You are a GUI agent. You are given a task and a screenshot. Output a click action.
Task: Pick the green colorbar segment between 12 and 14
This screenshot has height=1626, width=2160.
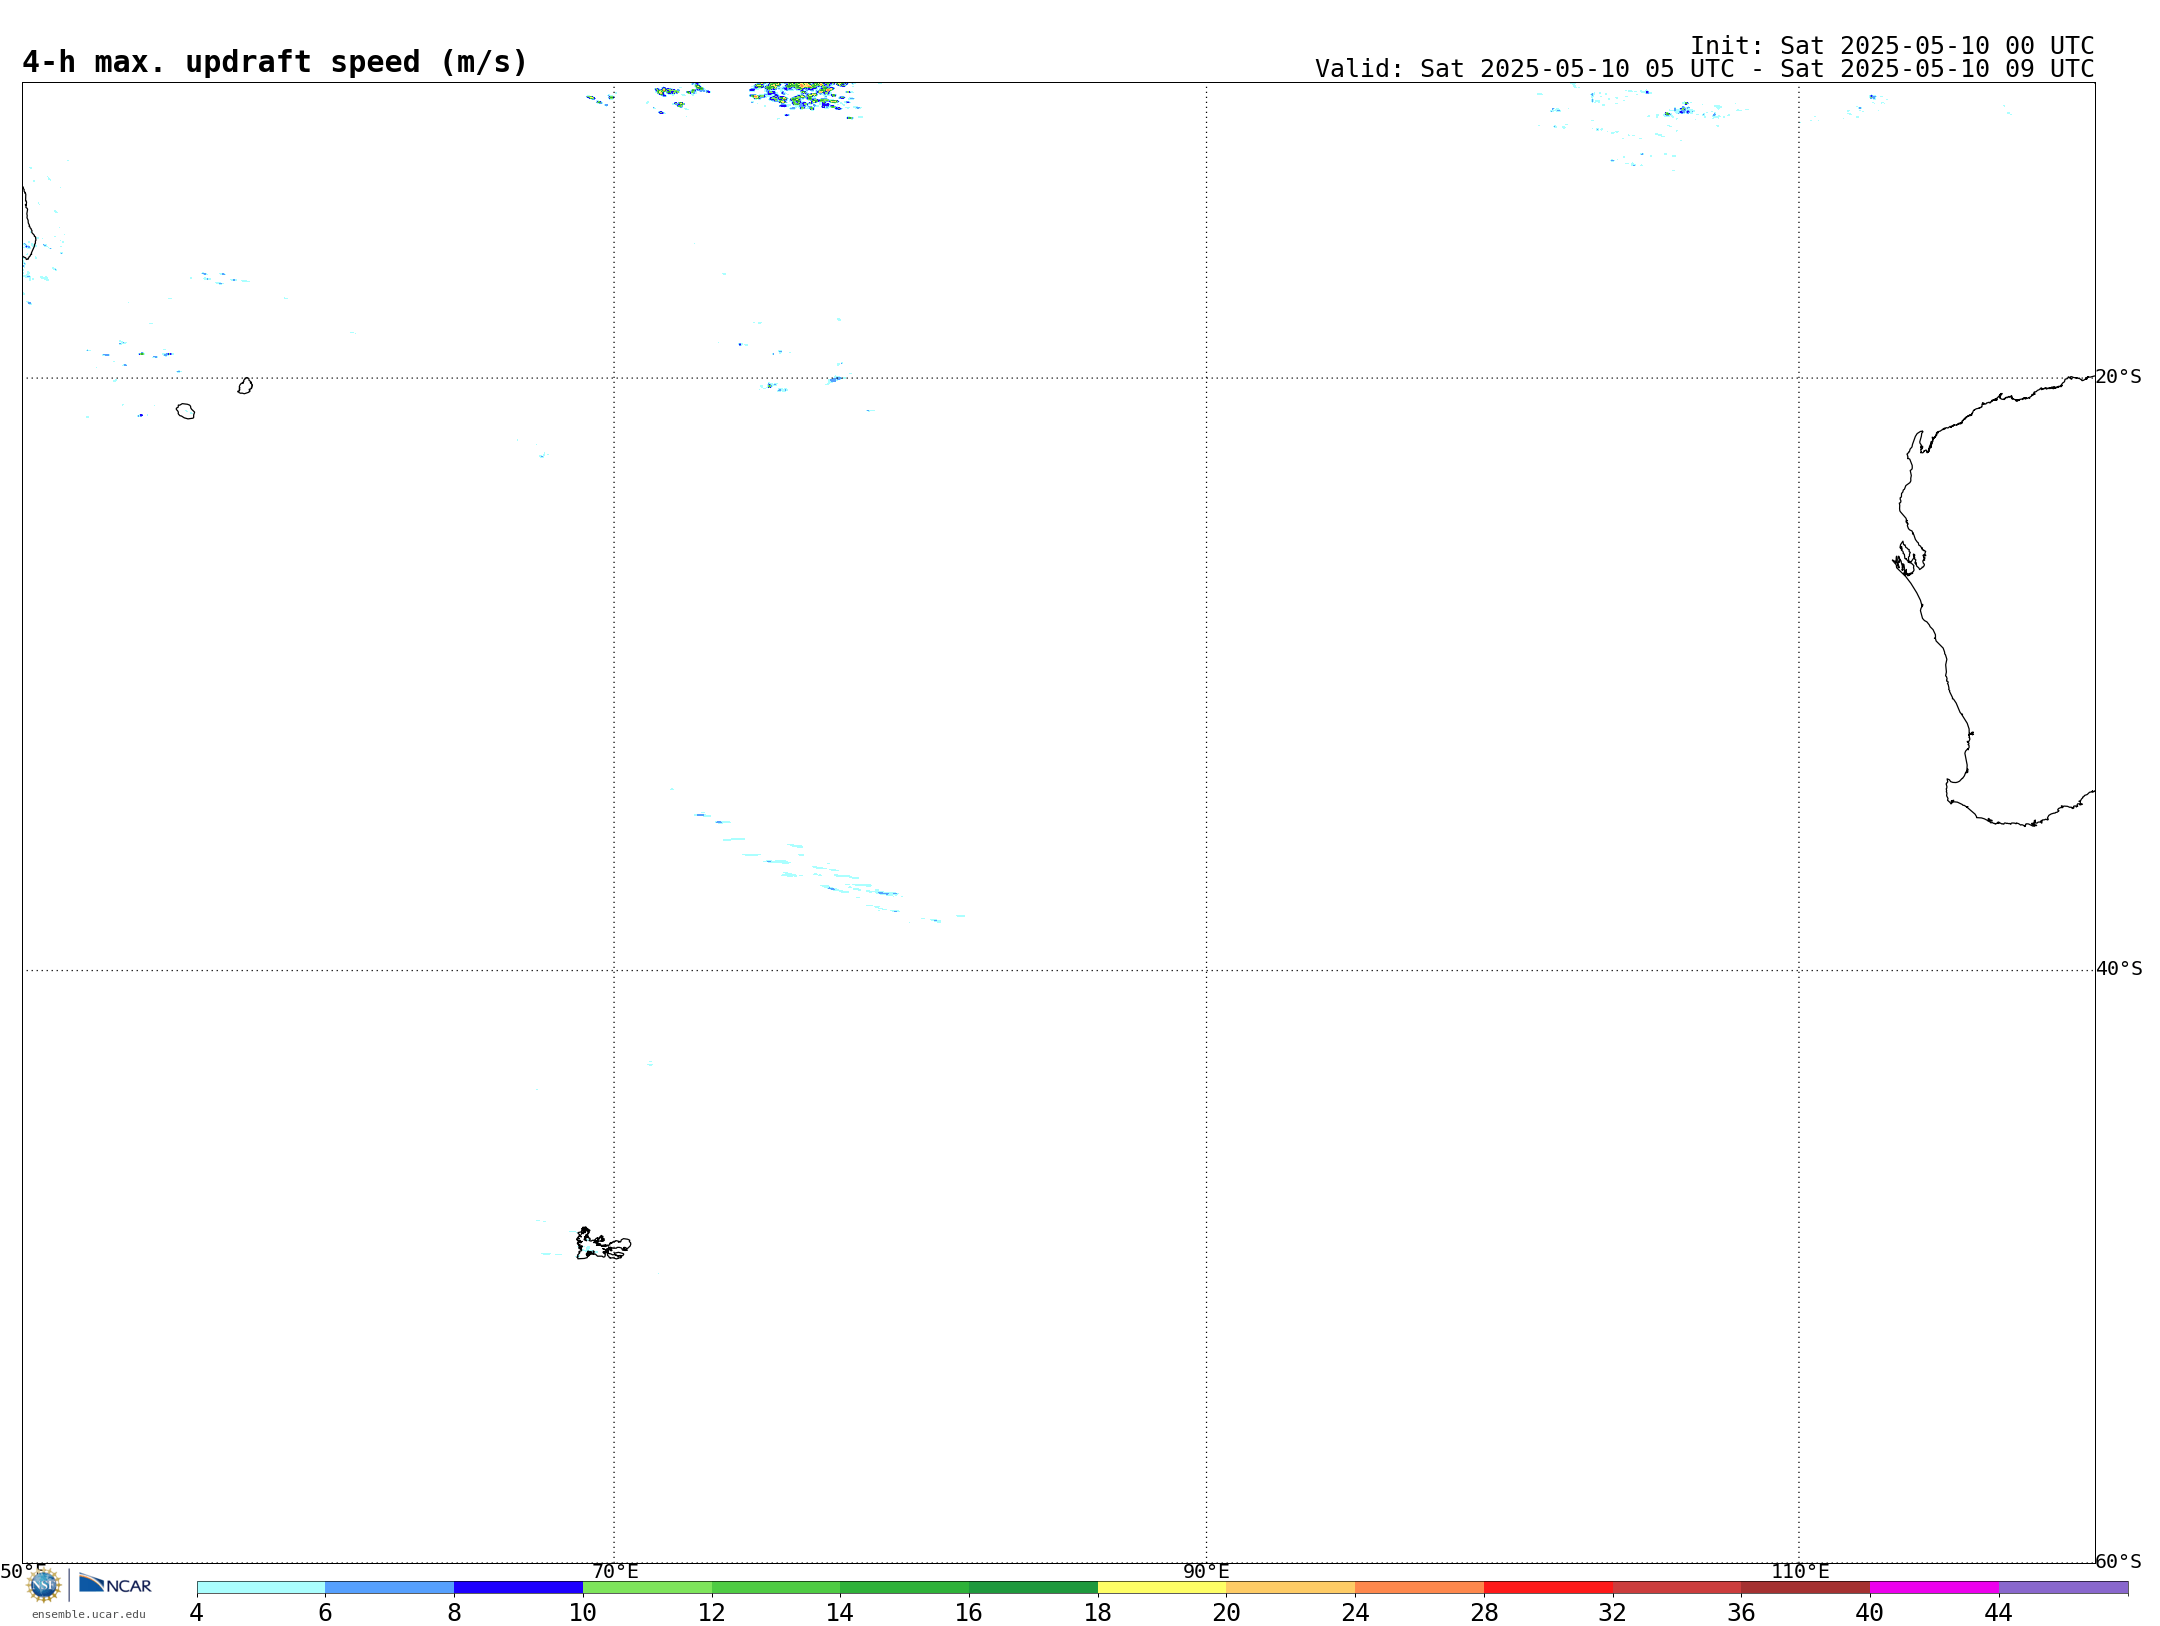(776, 1588)
